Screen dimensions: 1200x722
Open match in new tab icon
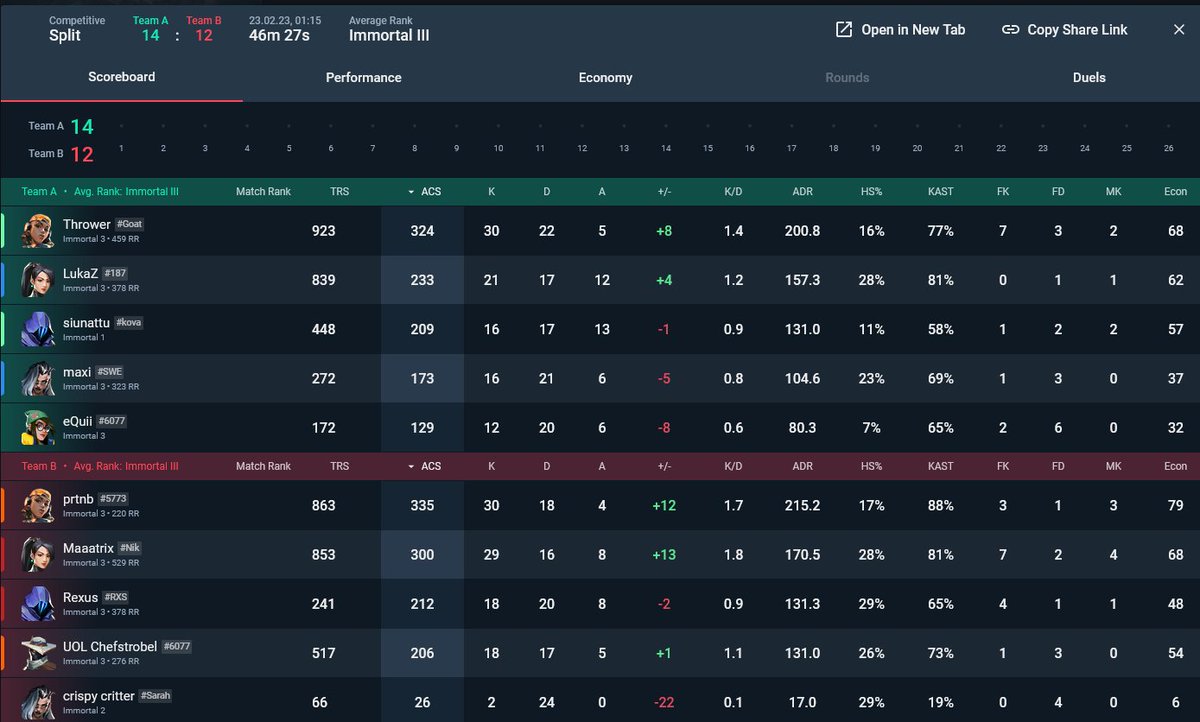(x=844, y=30)
